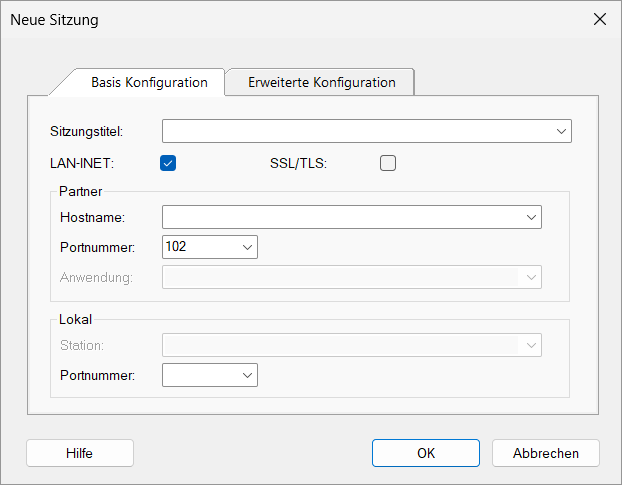Screen dimensions: 622x485
Task: Click the Partner Portnummer field showing 102
Action: click(198, 246)
